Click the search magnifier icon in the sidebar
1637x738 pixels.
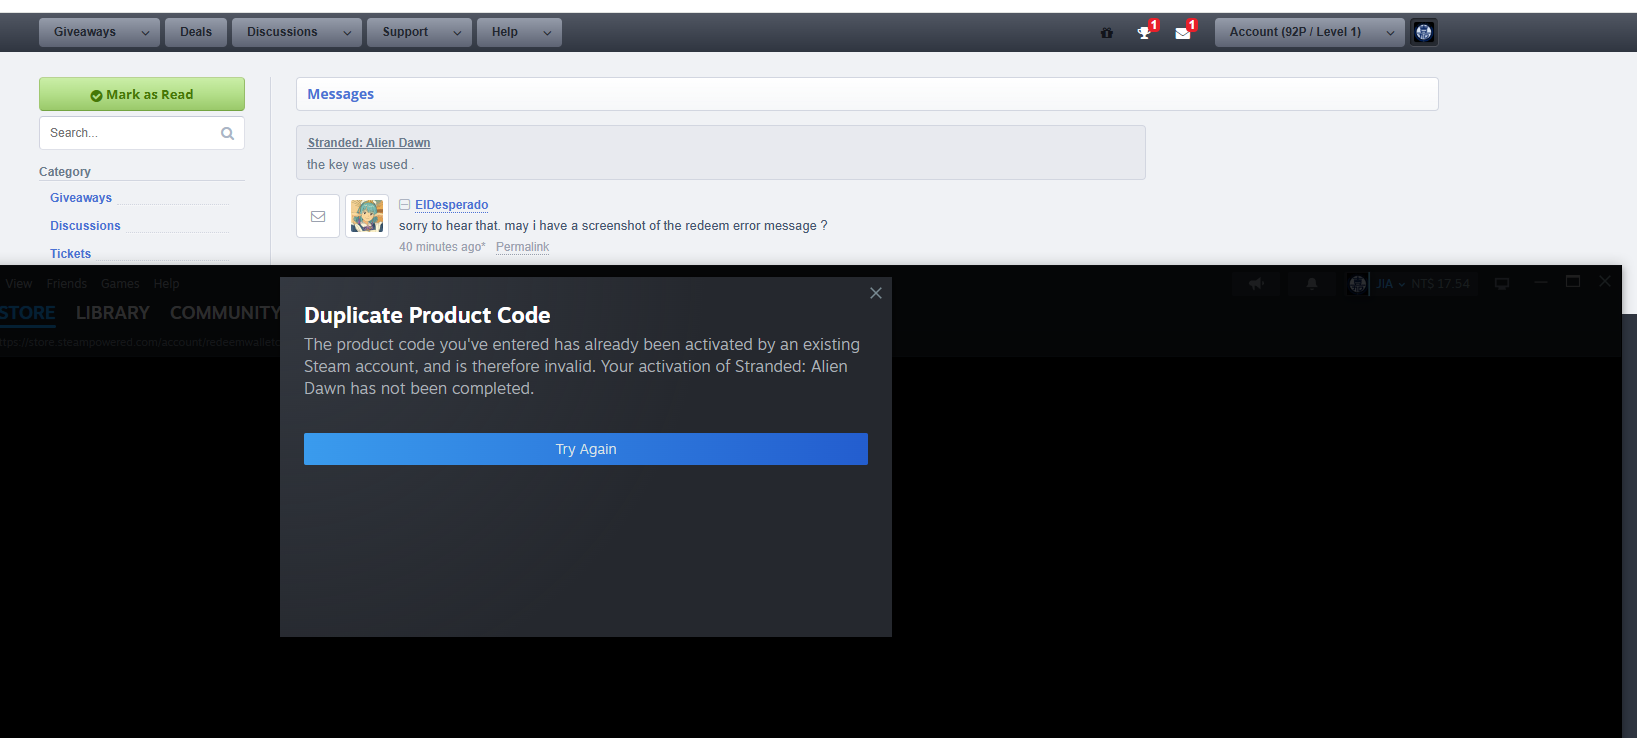[x=228, y=133]
